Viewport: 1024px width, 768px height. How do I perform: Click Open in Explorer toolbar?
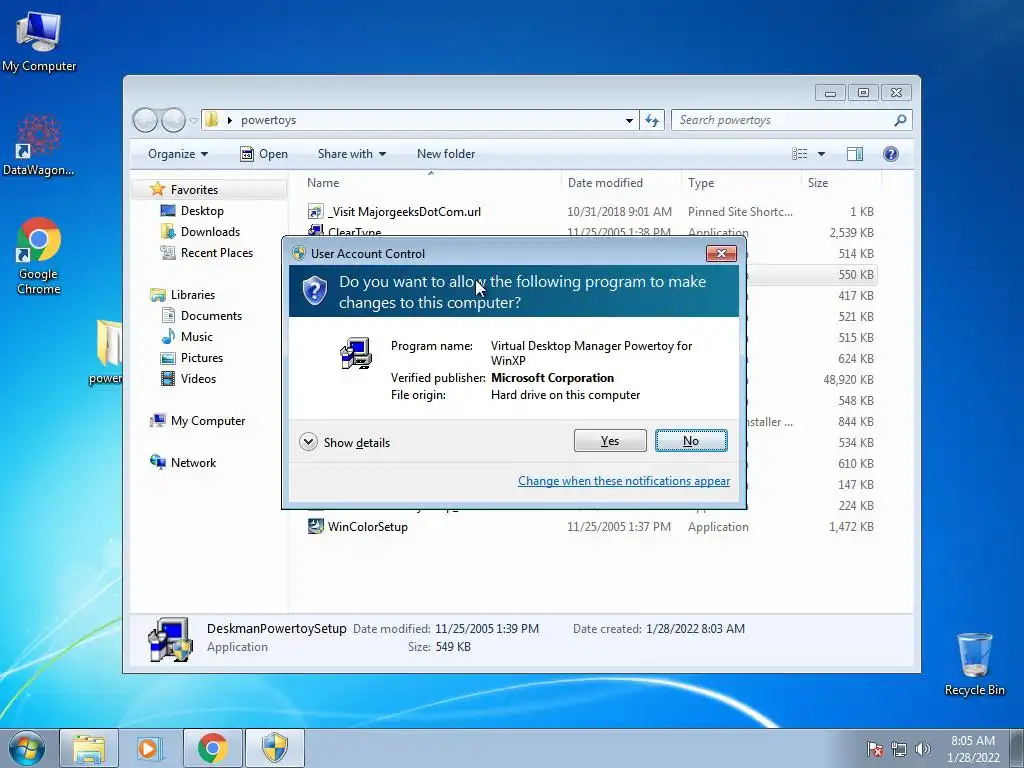[x=264, y=154]
